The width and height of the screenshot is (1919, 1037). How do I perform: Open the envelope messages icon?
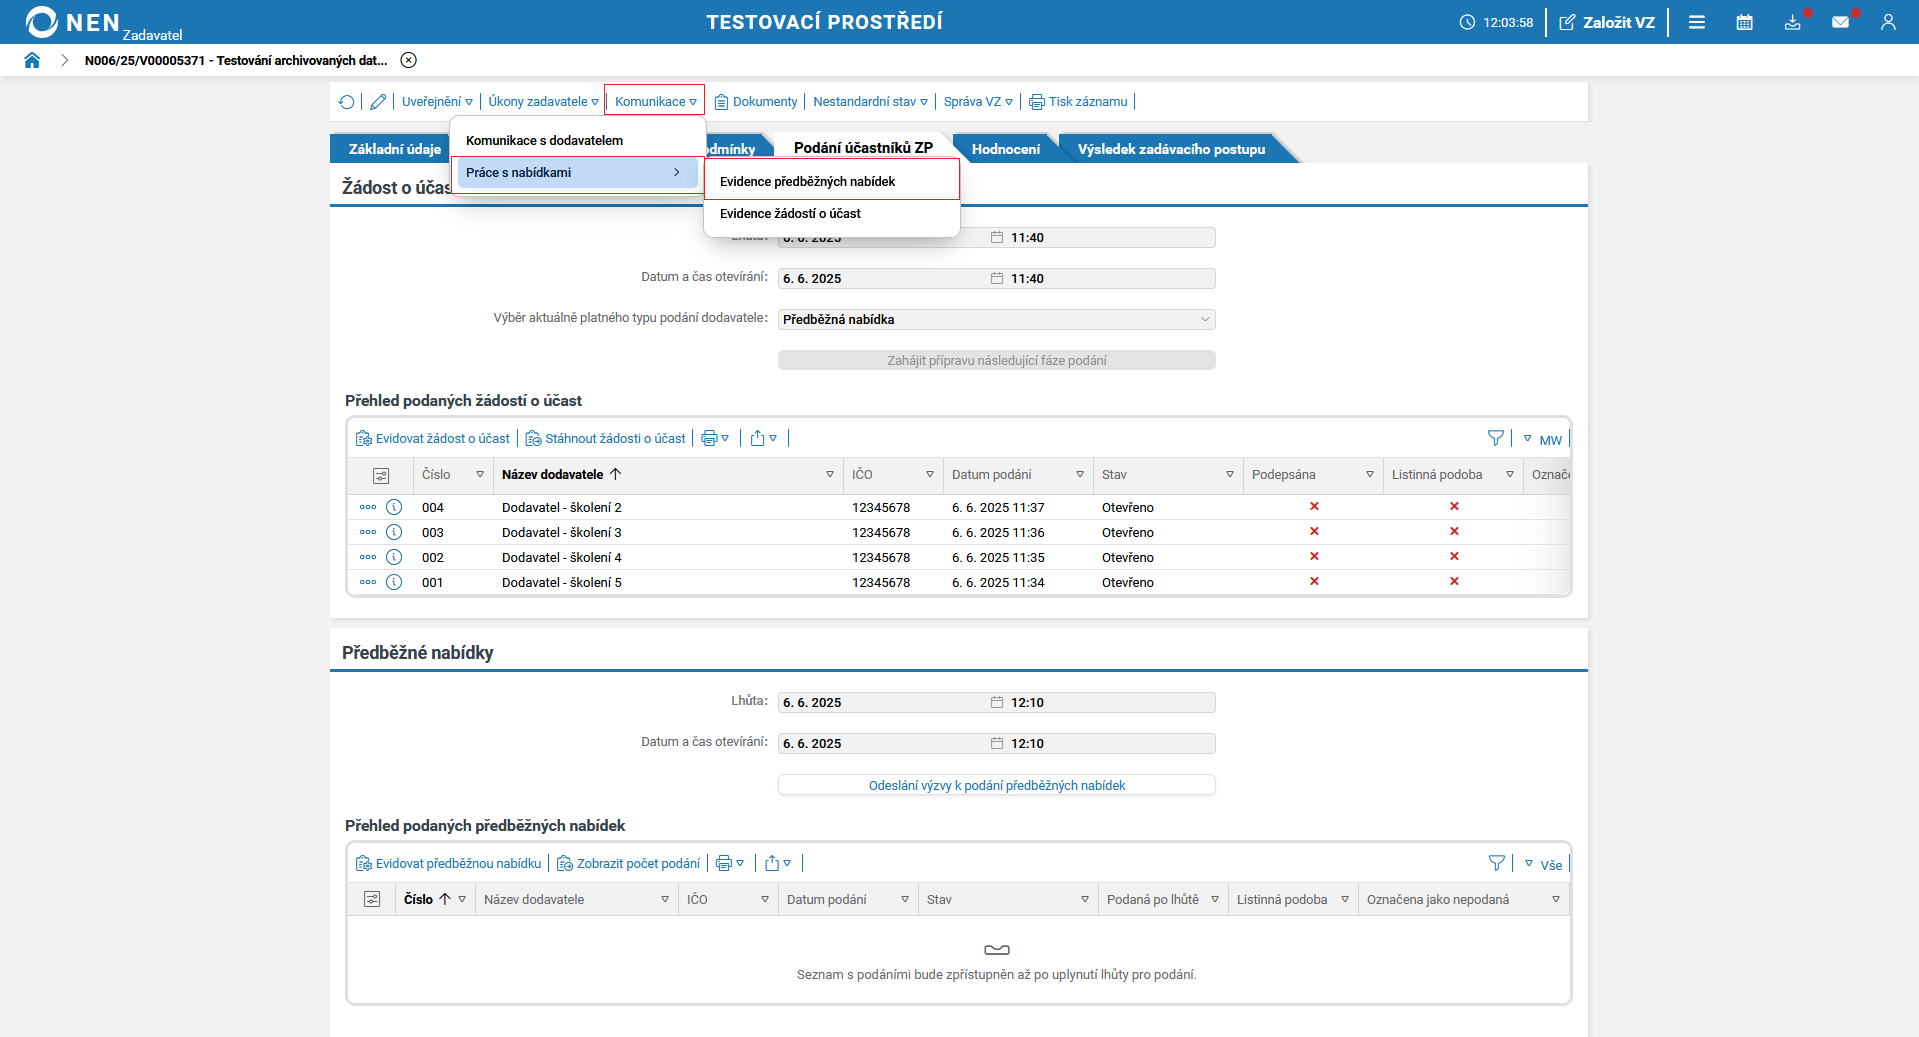[1840, 22]
